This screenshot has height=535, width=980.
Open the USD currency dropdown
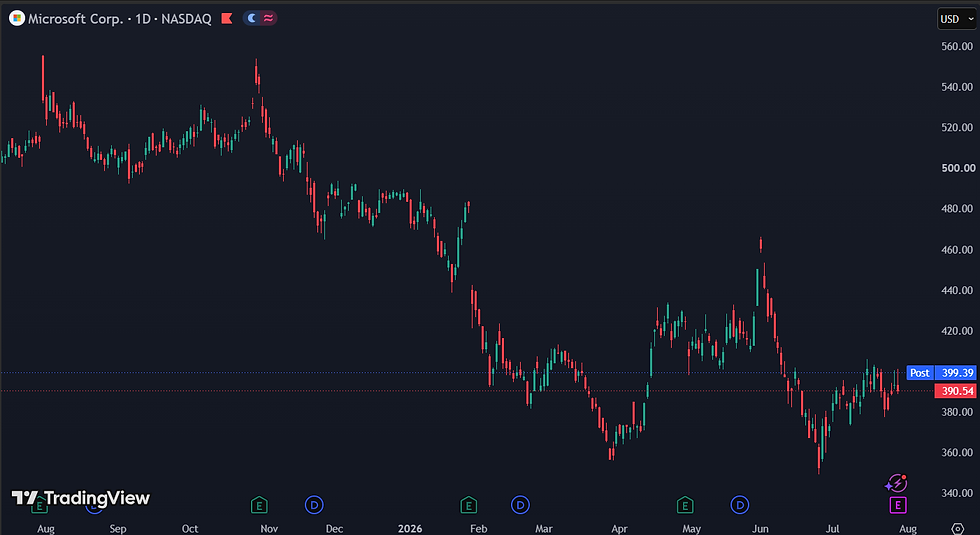(957, 19)
